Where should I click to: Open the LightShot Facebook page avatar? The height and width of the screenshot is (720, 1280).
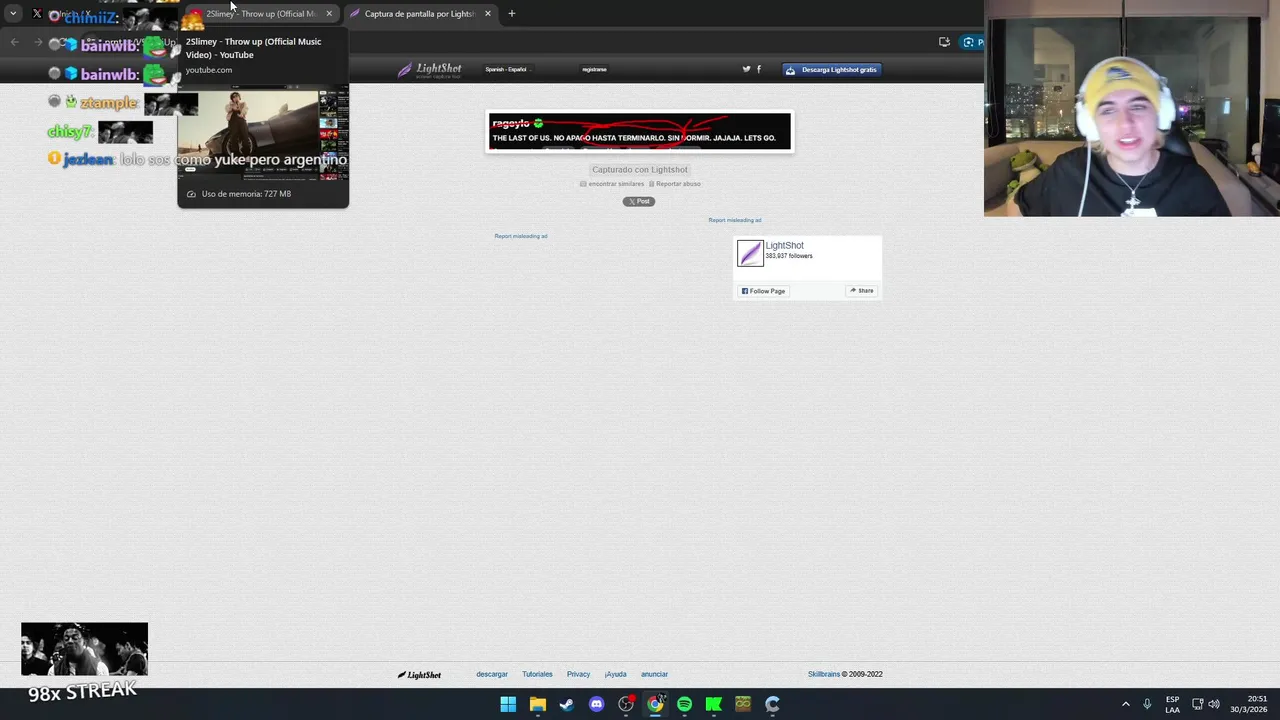pos(750,253)
